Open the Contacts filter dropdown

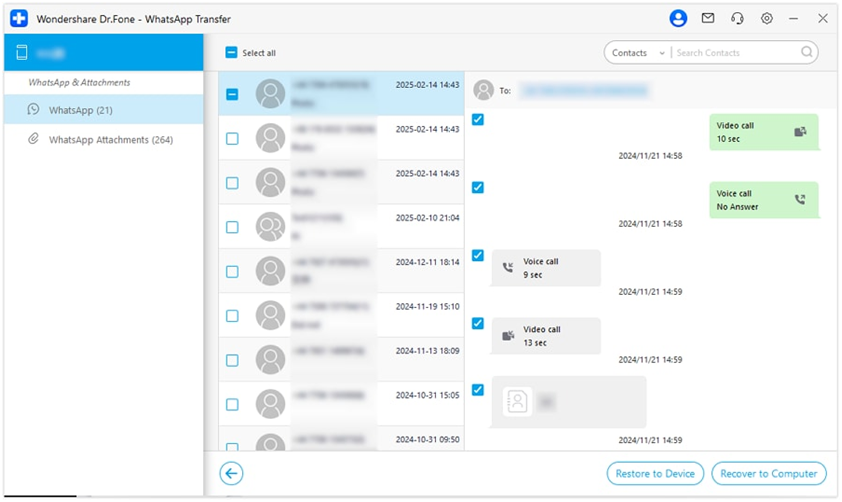point(638,53)
